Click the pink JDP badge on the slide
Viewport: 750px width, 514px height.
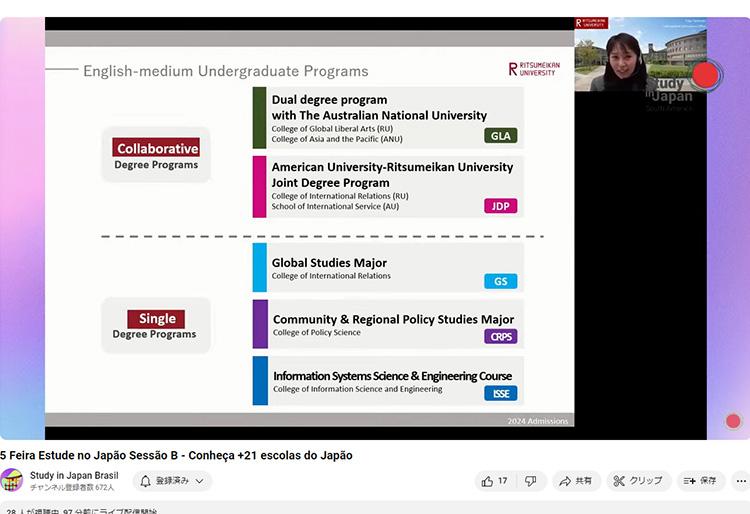[500, 206]
